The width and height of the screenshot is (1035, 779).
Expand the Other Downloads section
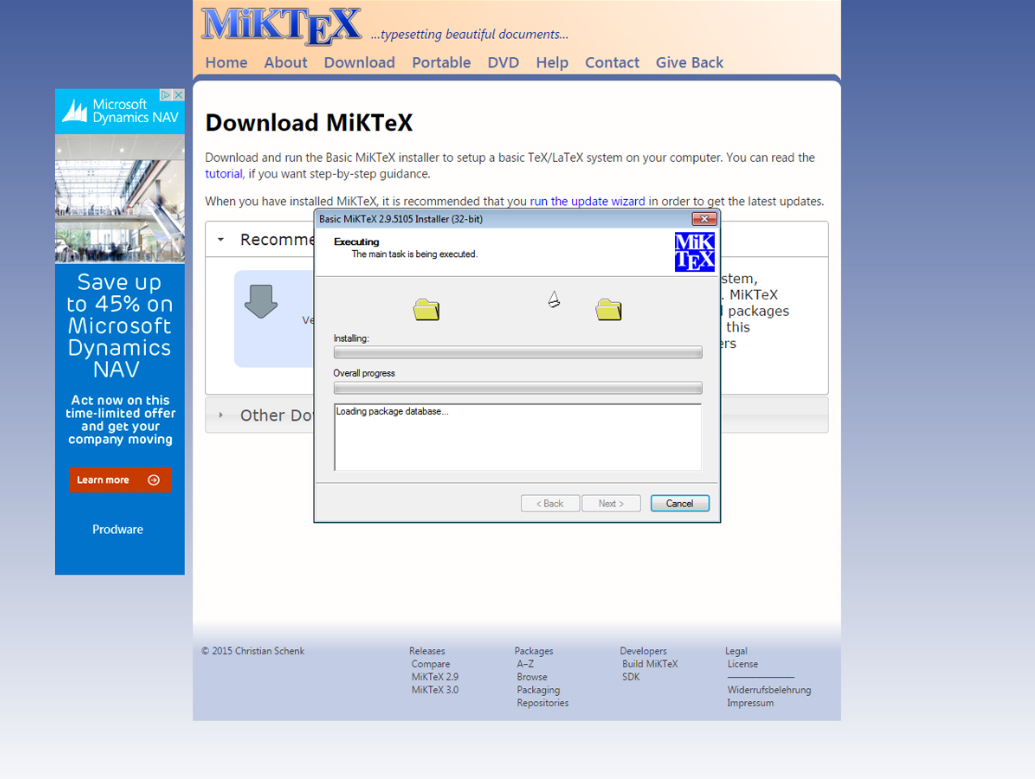coord(221,415)
